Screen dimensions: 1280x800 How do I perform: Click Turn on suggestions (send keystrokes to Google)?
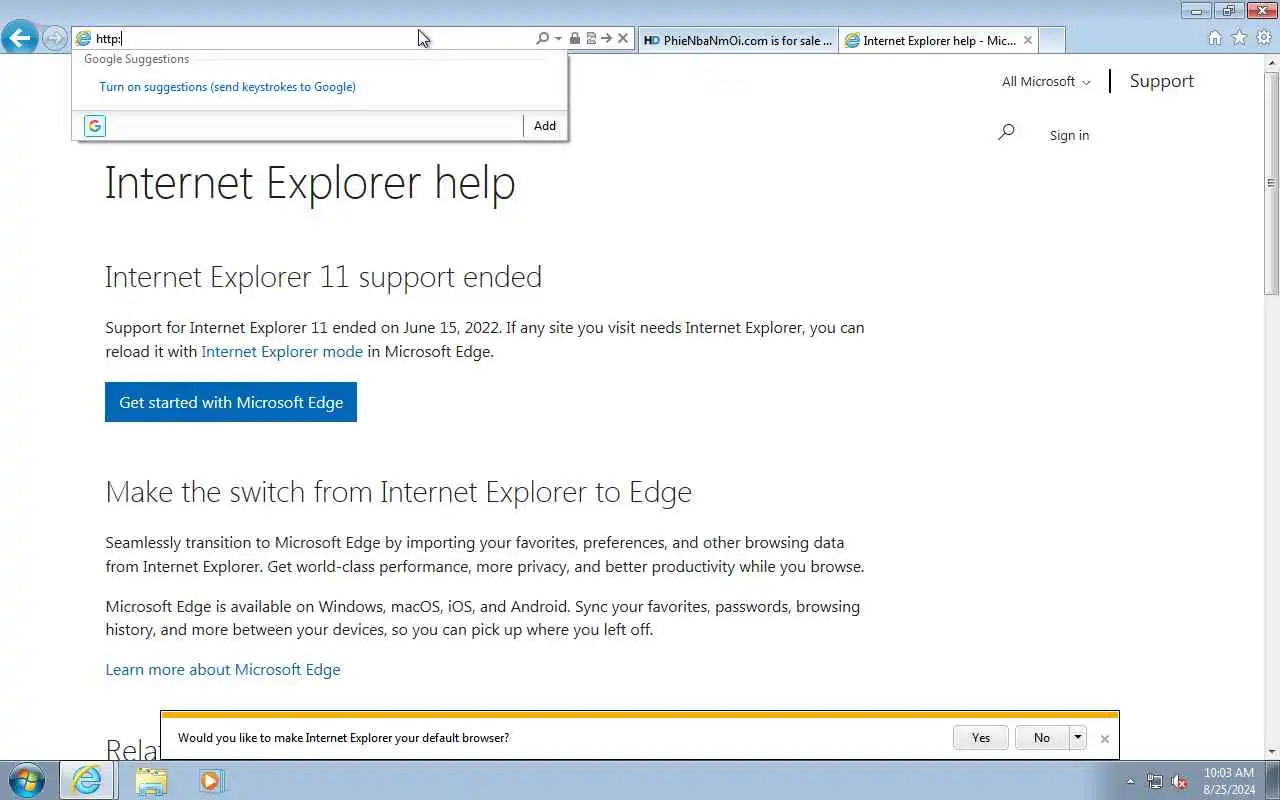pyautogui.click(x=227, y=87)
